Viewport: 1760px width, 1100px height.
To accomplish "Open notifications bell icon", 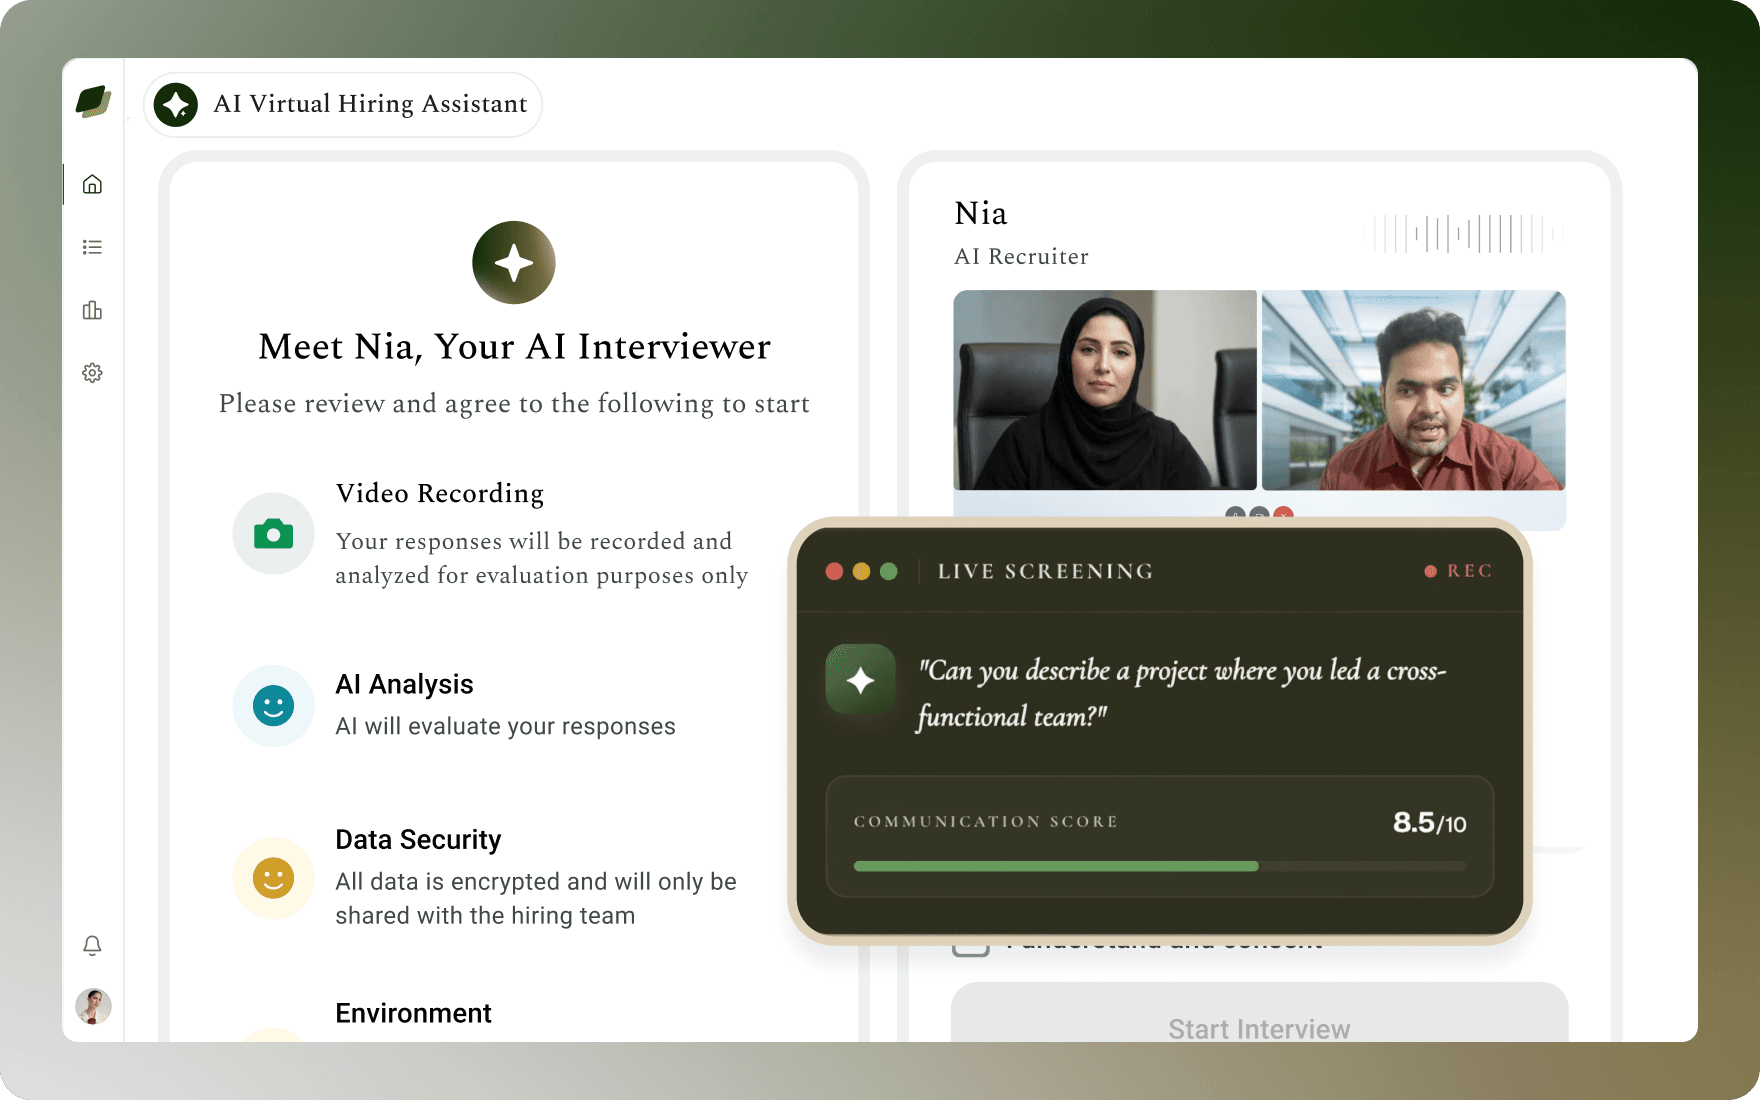I will 92,945.
